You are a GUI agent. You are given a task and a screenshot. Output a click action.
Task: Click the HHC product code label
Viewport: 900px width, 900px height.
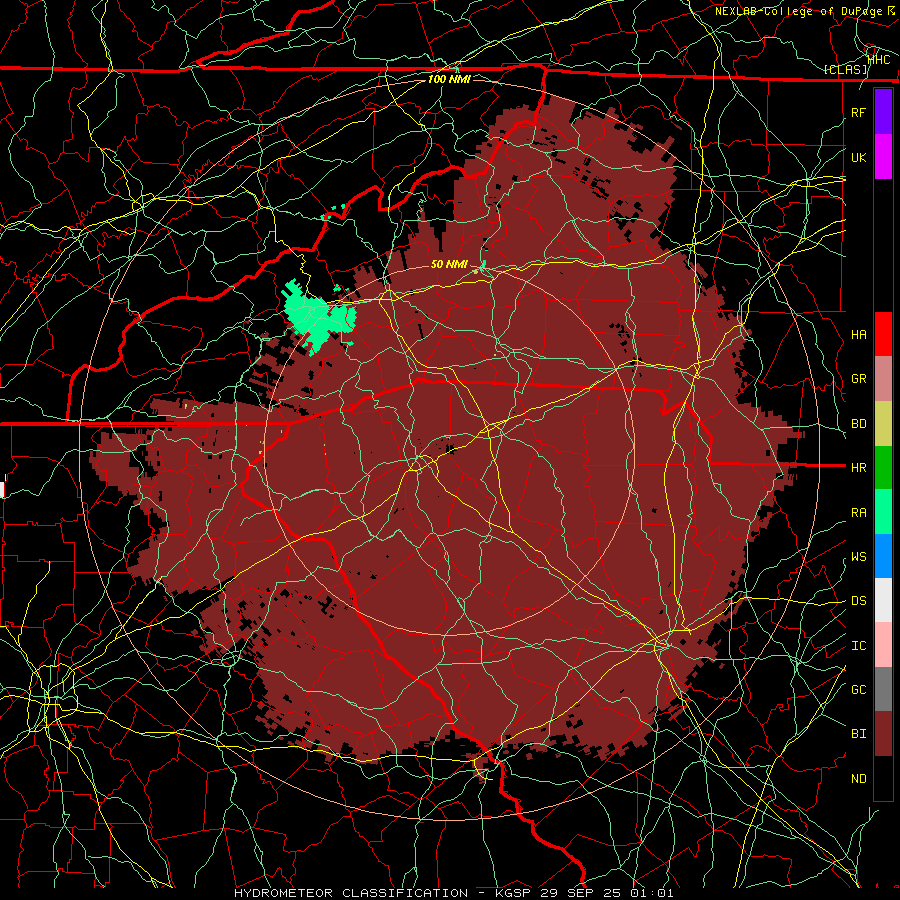point(879,59)
